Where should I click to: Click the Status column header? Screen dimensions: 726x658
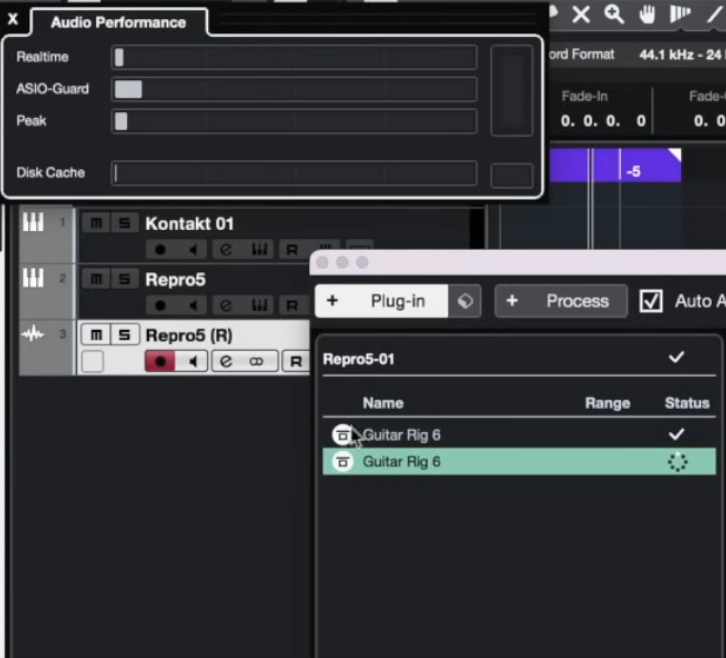click(x=686, y=403)
